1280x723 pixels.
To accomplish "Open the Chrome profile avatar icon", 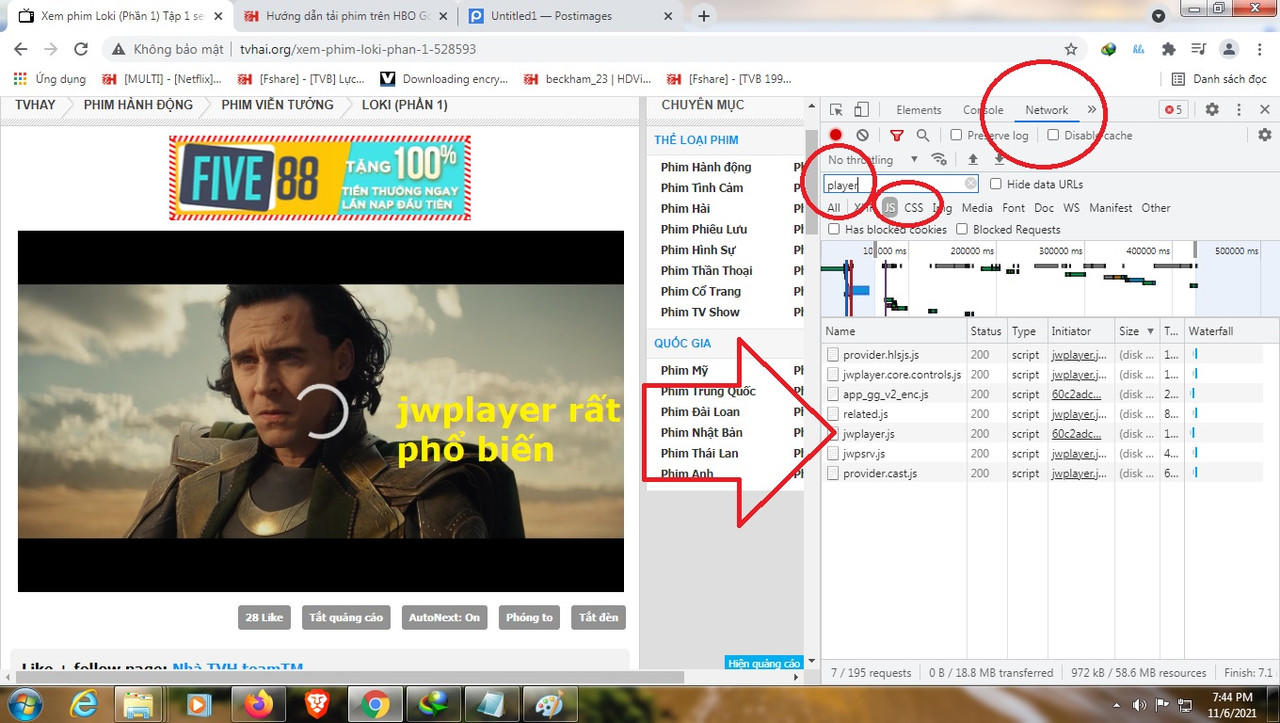I will point(1230,49).
